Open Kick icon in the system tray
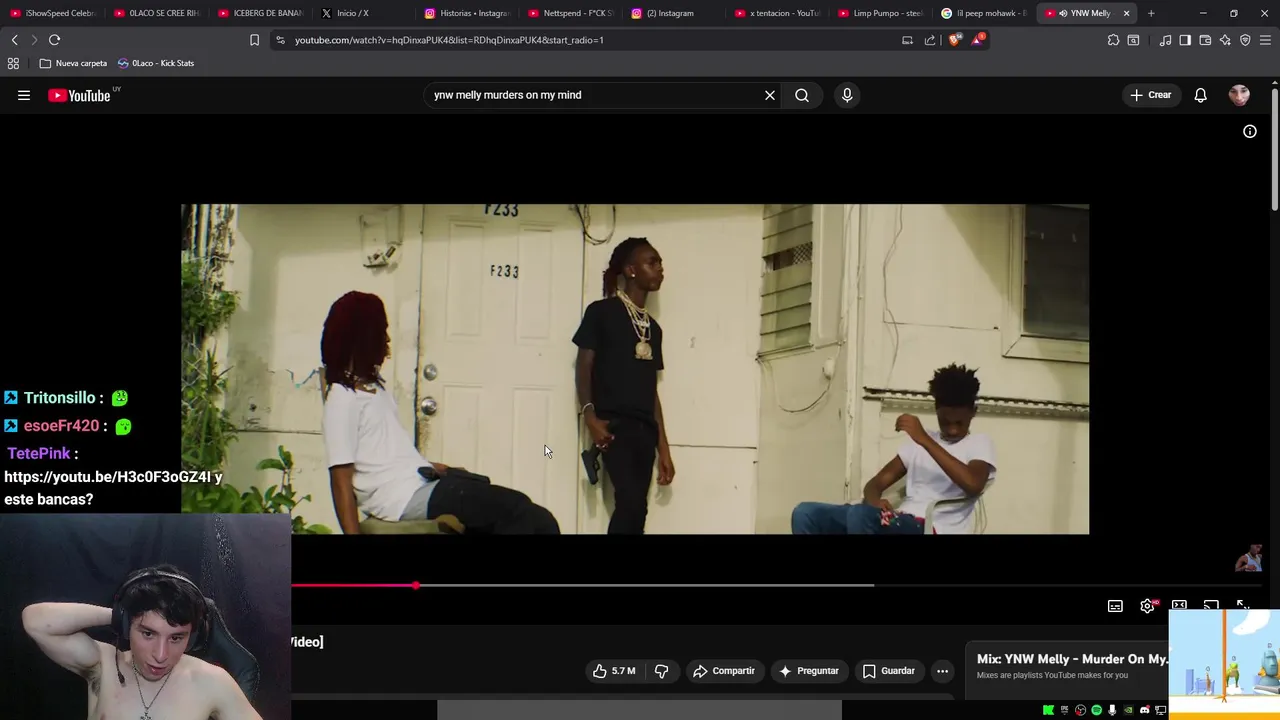Screen dimensions: 1280x720 1048,710
